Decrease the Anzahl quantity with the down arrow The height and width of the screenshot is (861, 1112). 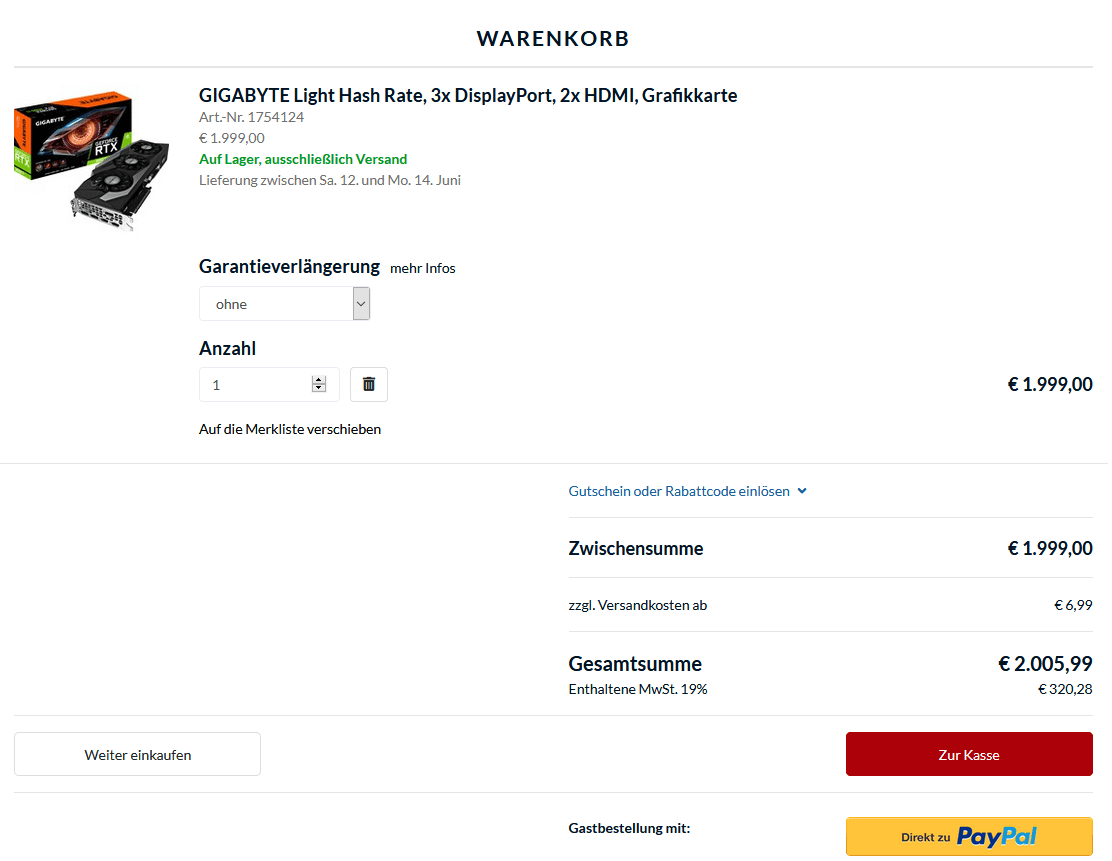coord(319,389)
